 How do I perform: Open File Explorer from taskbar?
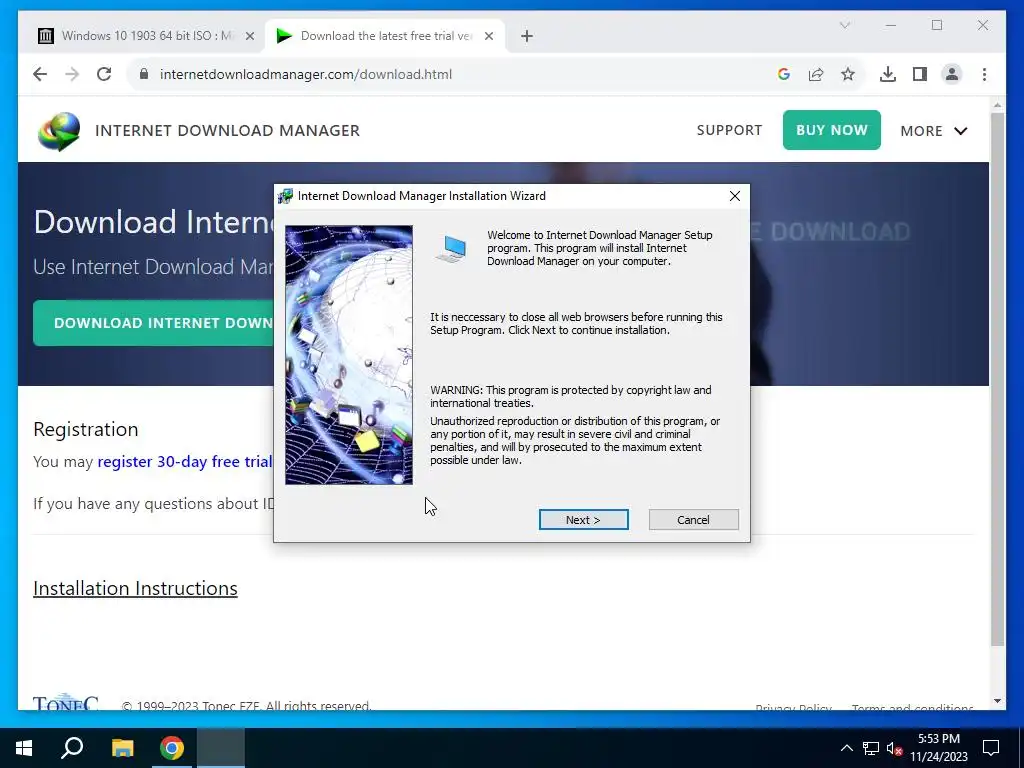pyautogui.click(x=122, y=748)
